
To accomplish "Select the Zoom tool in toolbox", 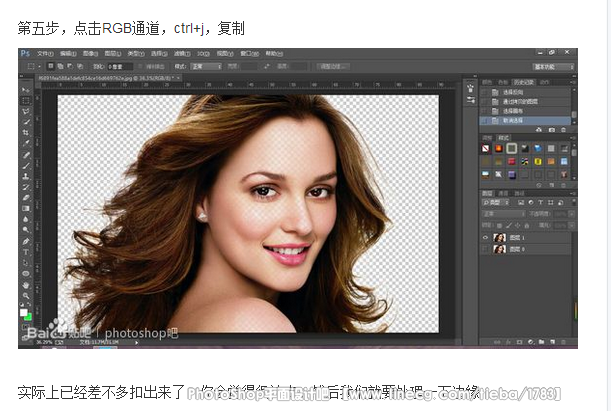I will (26, 296).
